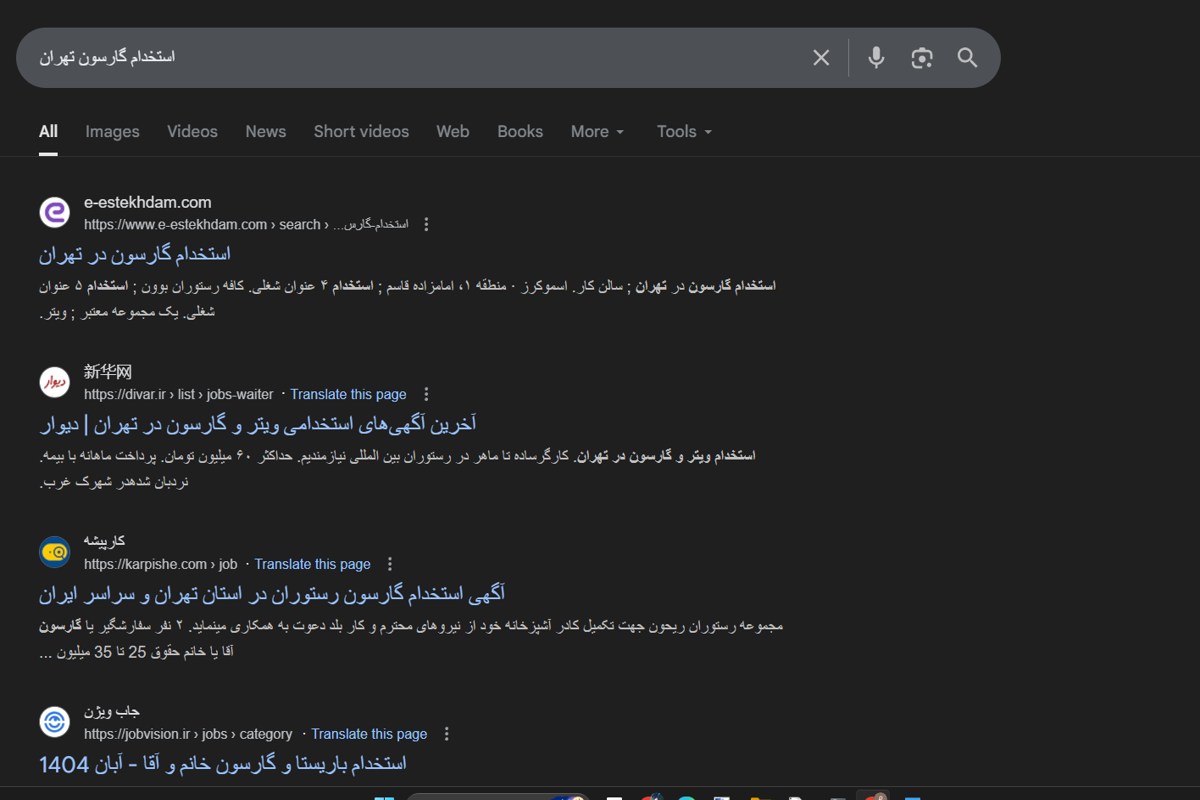
Task: Open Google Lens image search icon
Action: [921, 57]
